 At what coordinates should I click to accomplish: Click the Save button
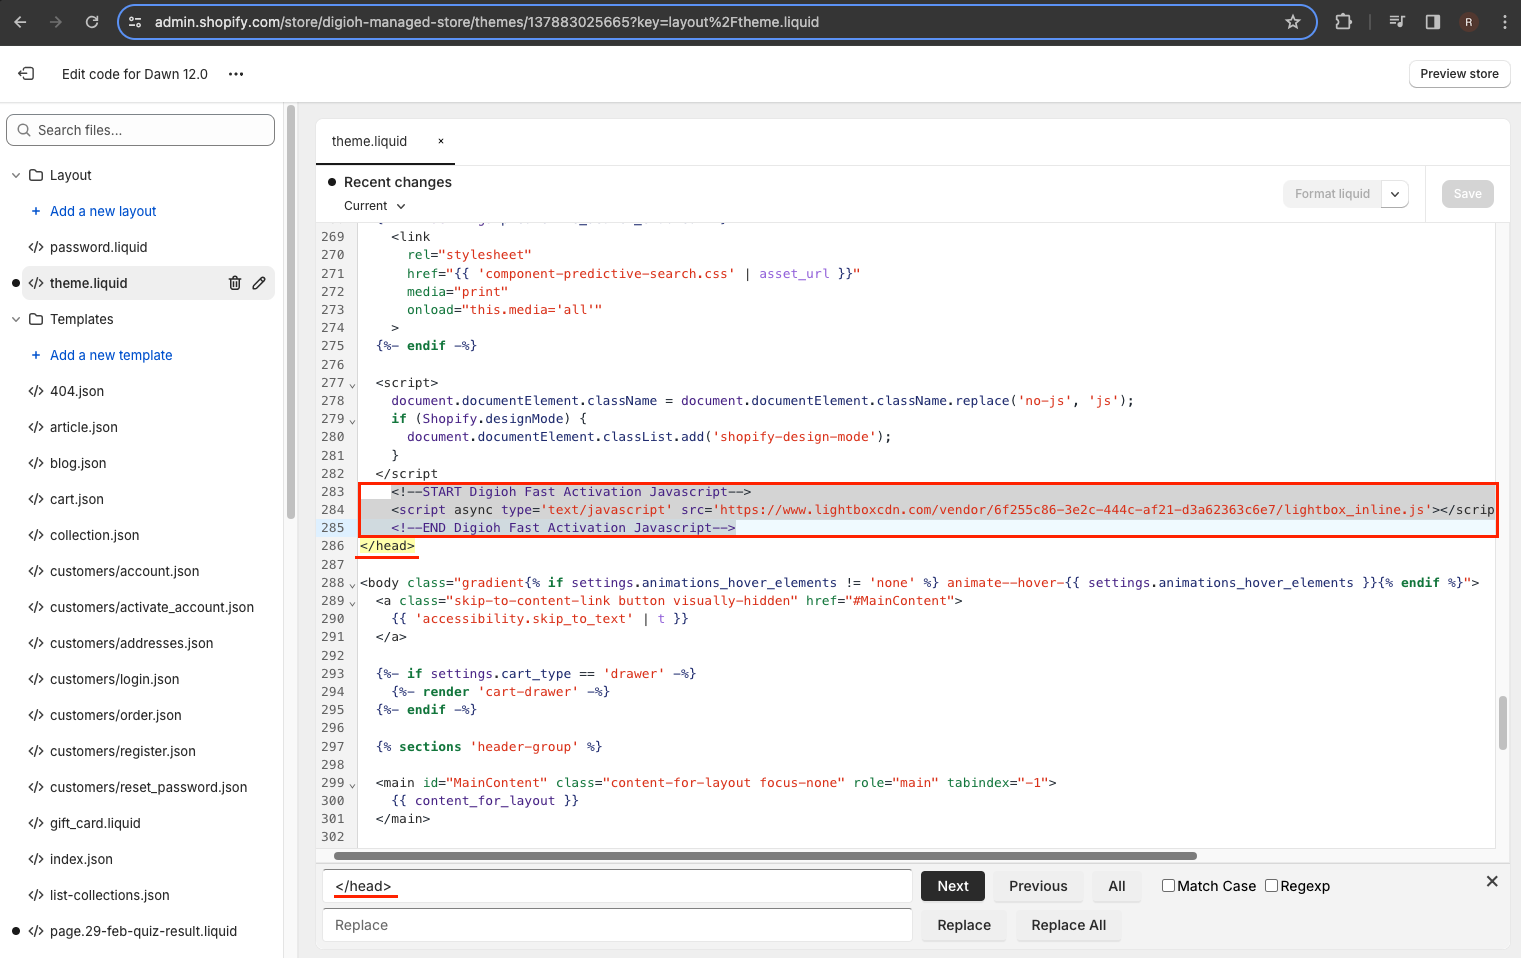(1467, 194)
